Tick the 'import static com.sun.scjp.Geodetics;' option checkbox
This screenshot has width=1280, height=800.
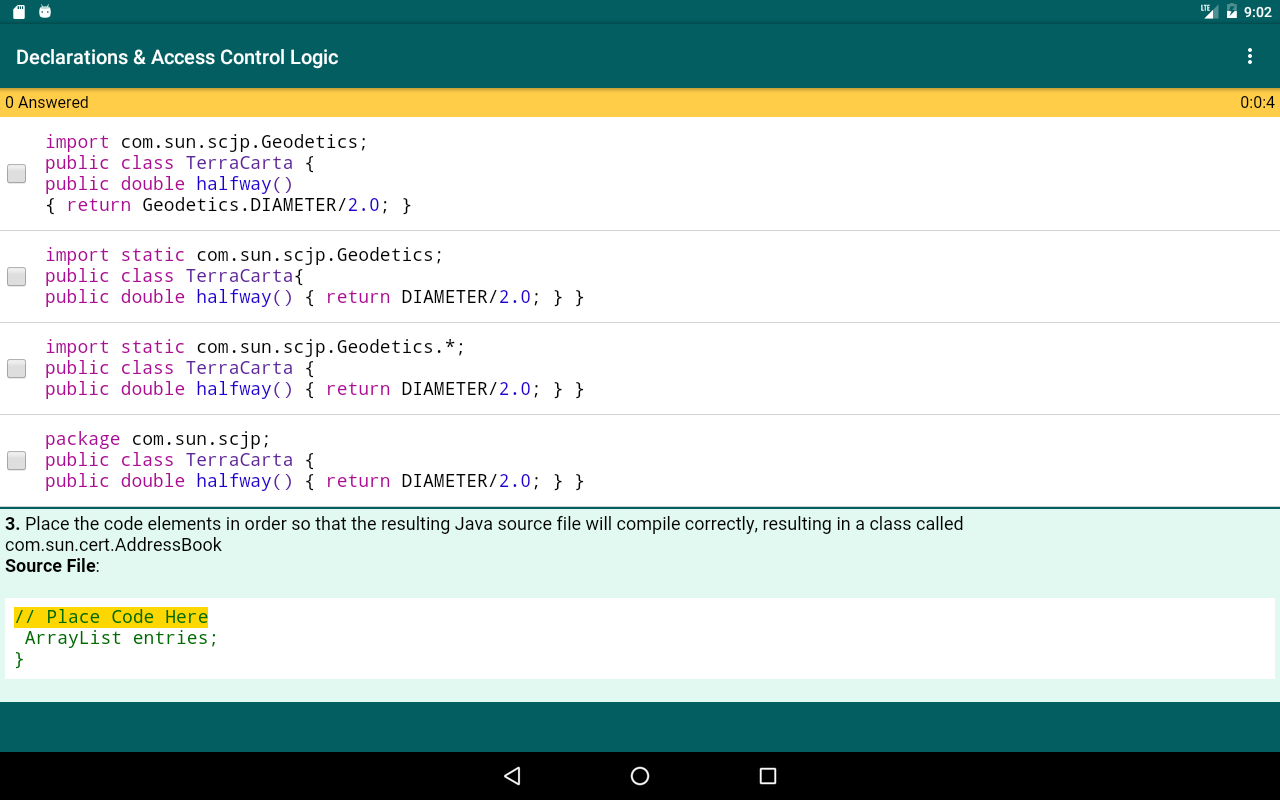click(16, 277)
